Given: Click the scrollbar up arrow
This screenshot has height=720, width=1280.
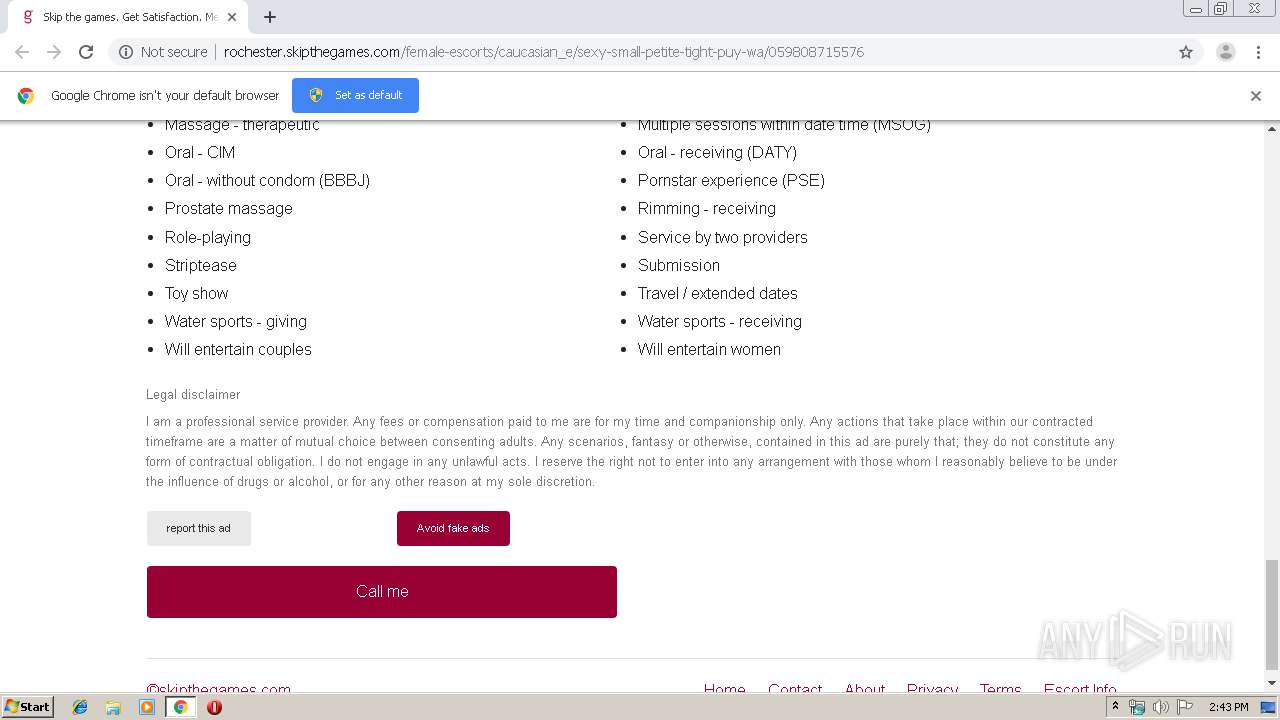Looking at the screenshot, I should tap(1272, 129).
